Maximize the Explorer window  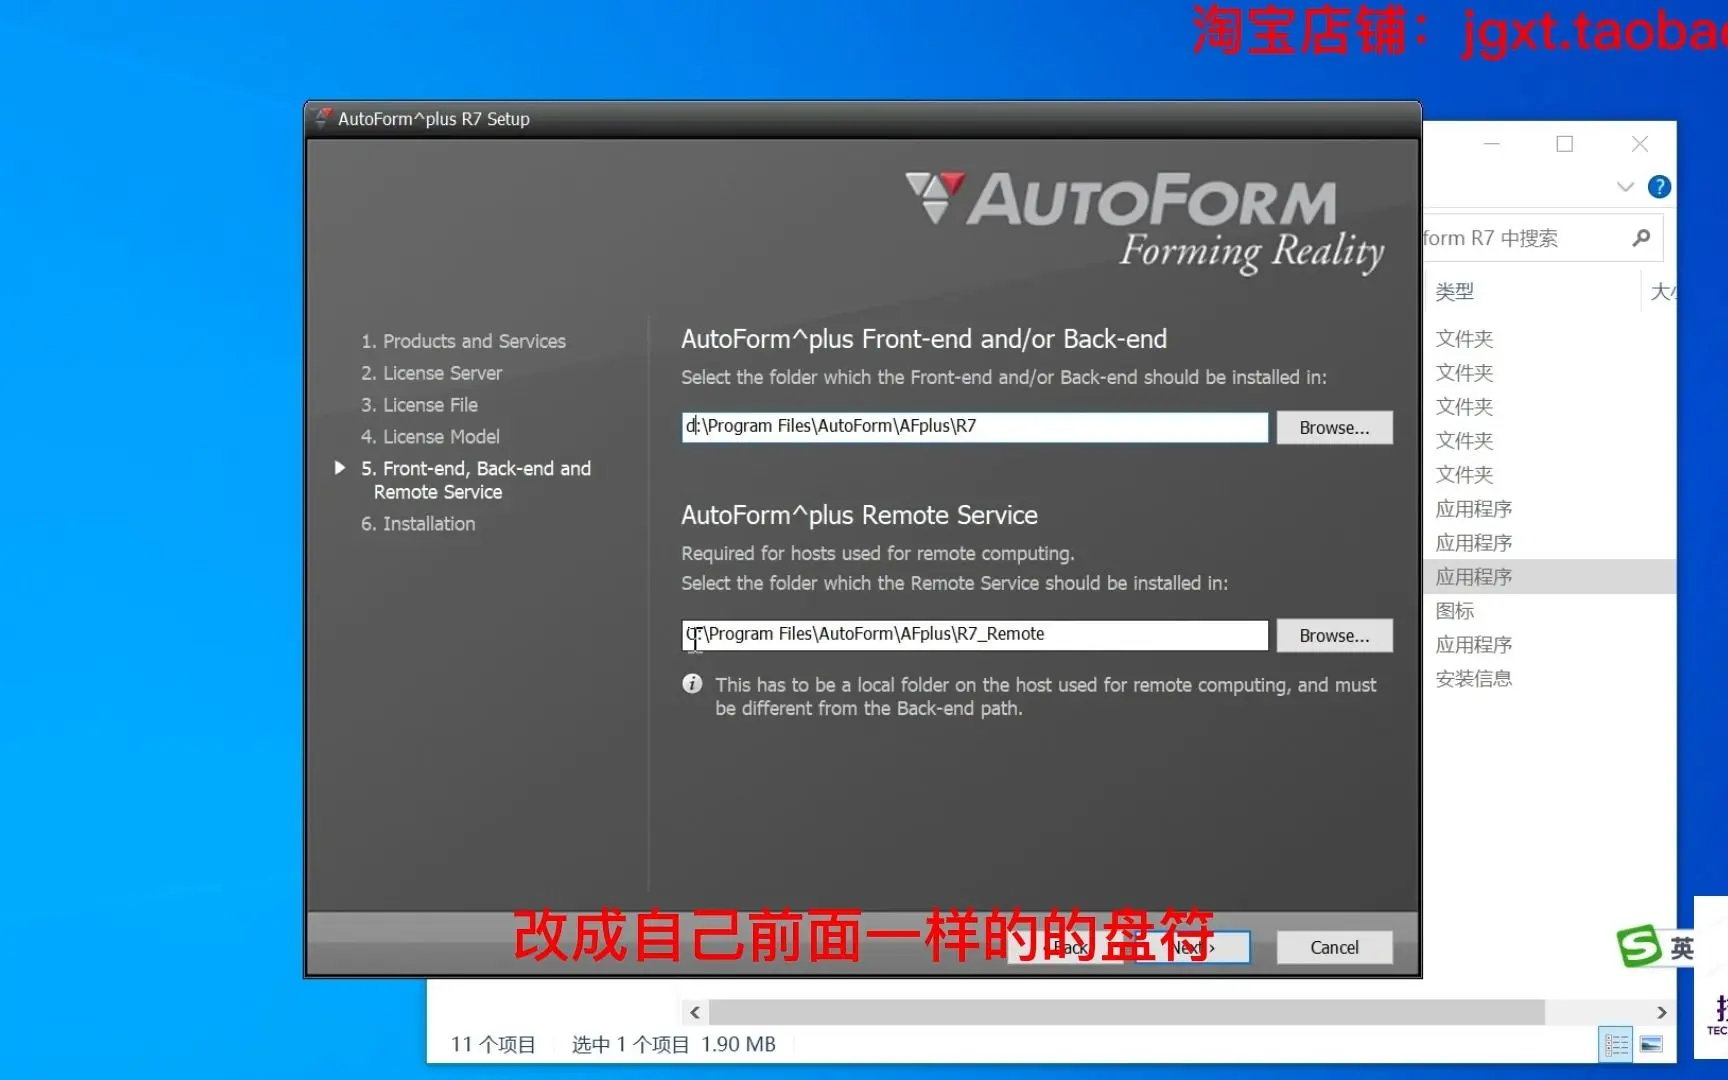1565,144
